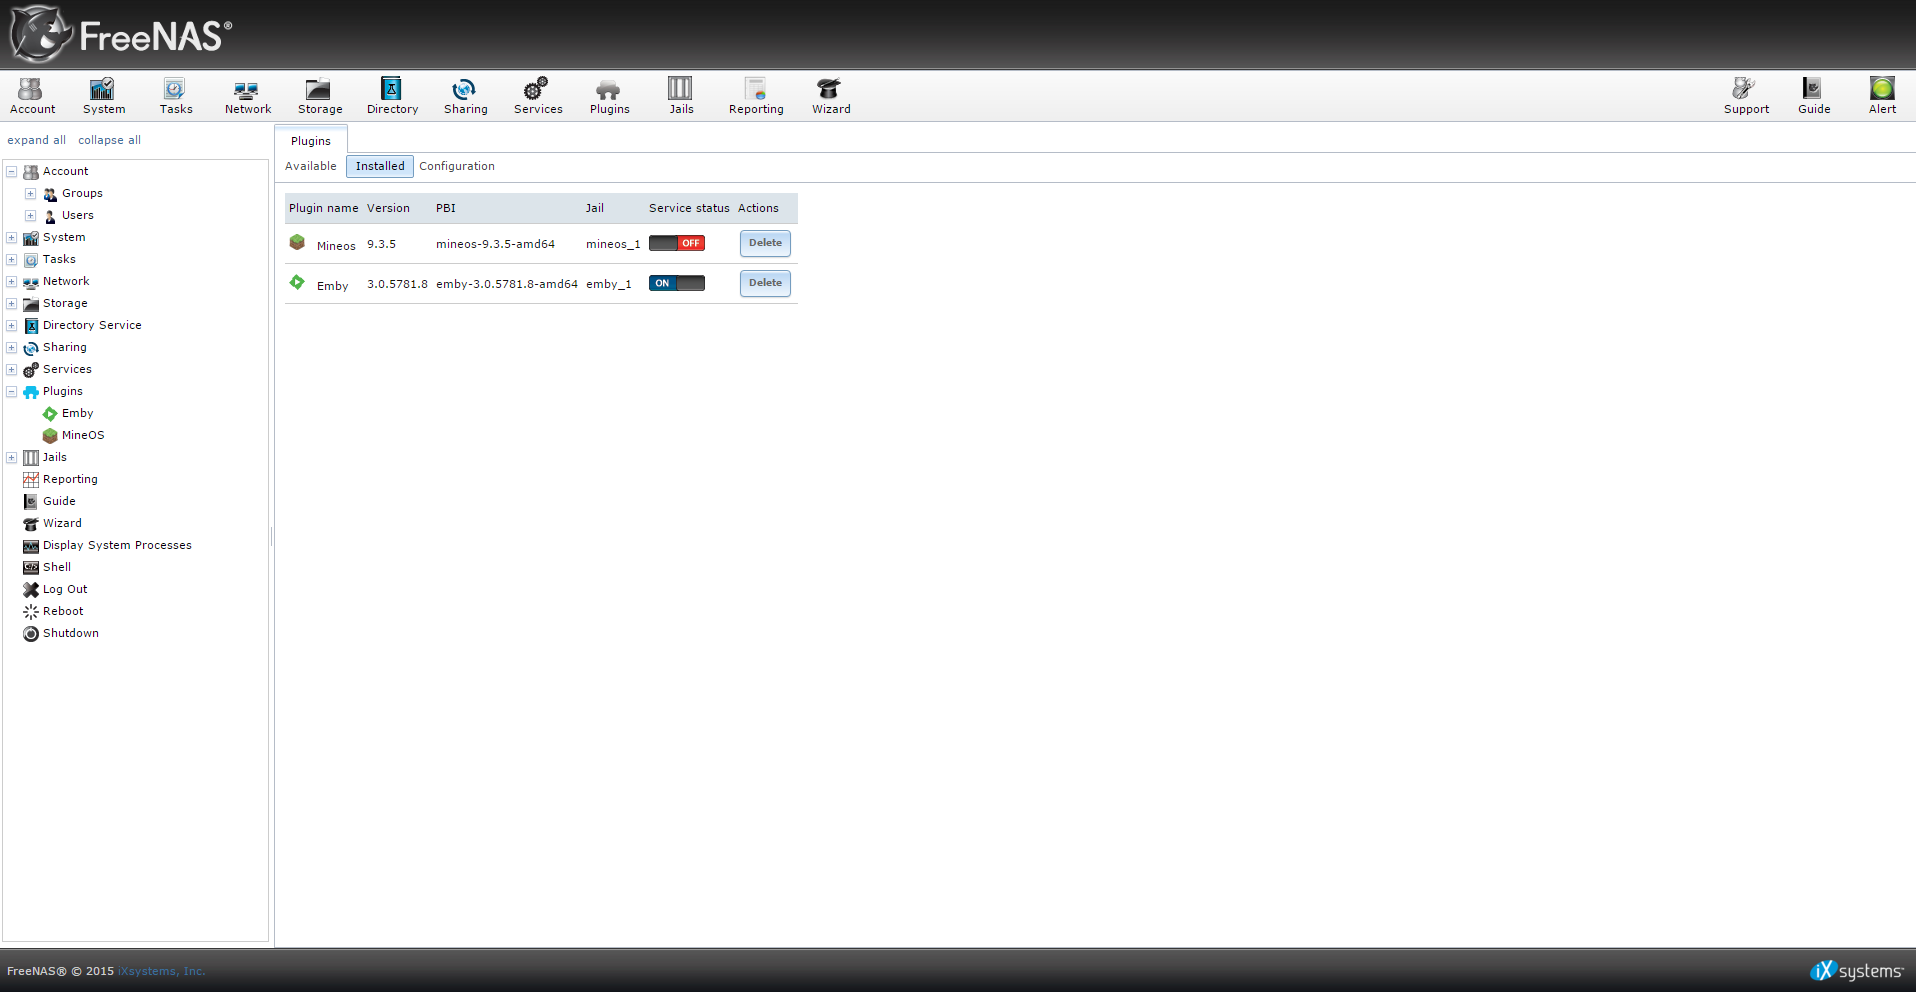Viewport: 1916px width, 992px height.
Task: Click Reboot in sidebar
Action: (63, 611)
